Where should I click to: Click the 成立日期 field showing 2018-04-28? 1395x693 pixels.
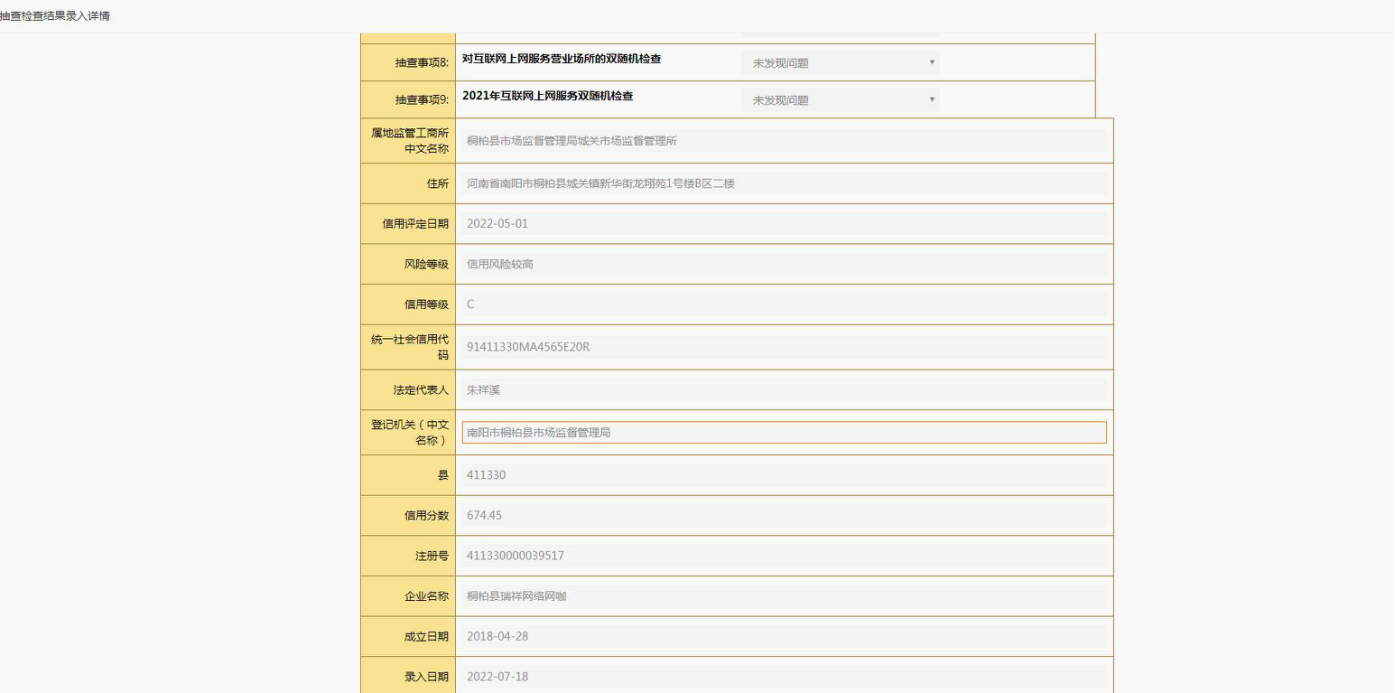(784, 636)
